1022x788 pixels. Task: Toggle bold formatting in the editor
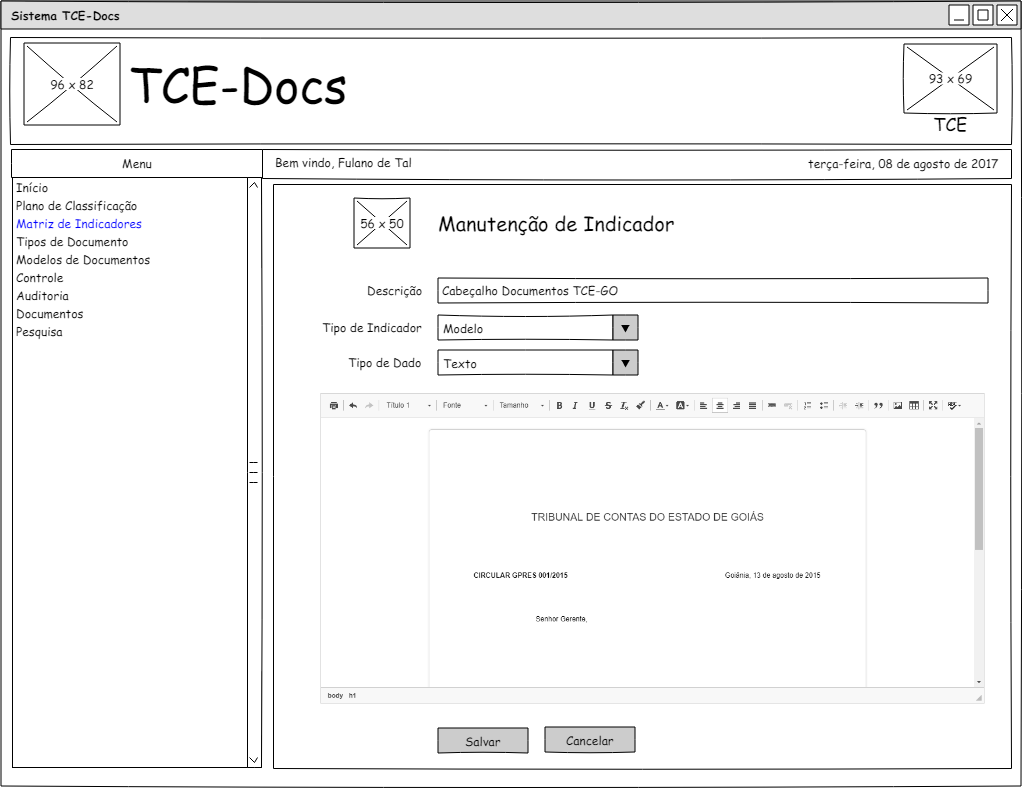coord(559,406)
